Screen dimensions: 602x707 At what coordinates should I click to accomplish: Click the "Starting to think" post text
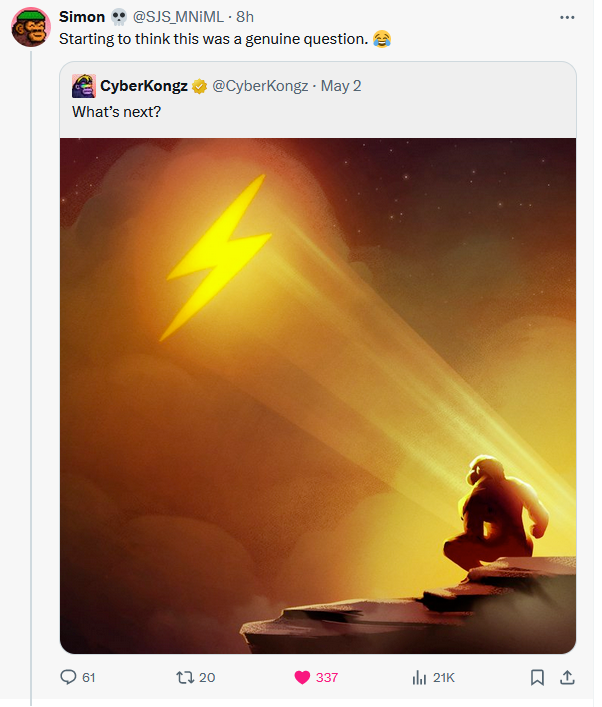(213, 39)
